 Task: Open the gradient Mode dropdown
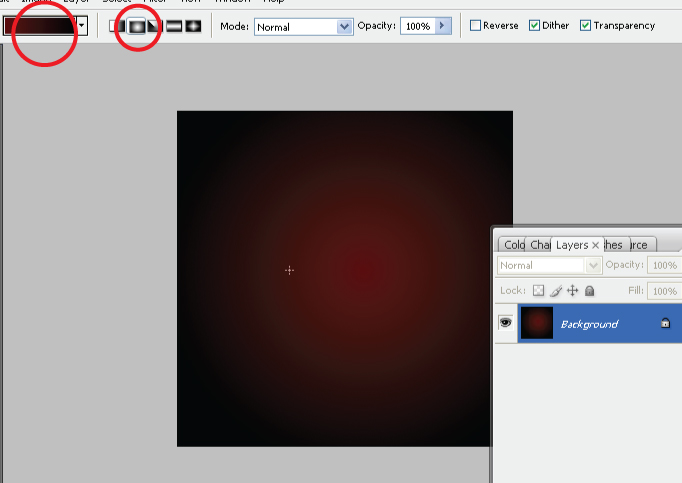(x=304, y=27)
